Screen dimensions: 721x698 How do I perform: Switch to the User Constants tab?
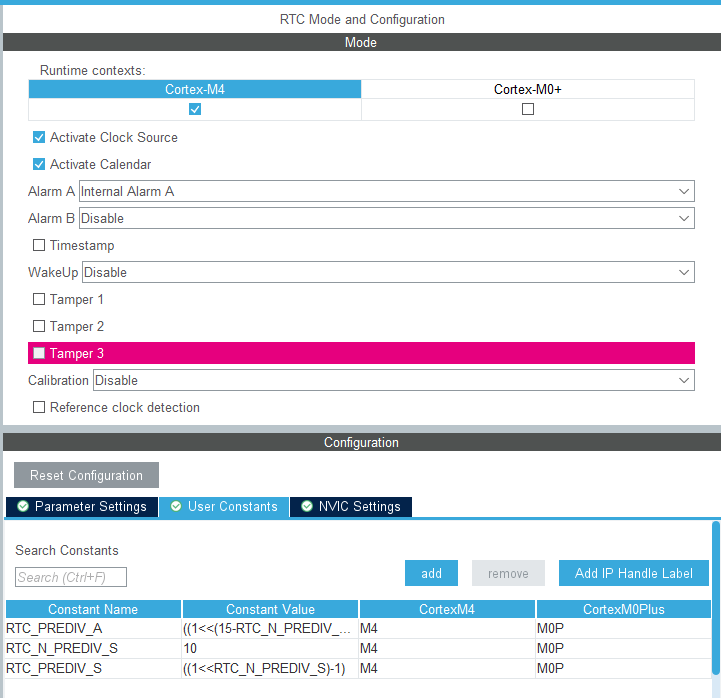pos(224,507)
